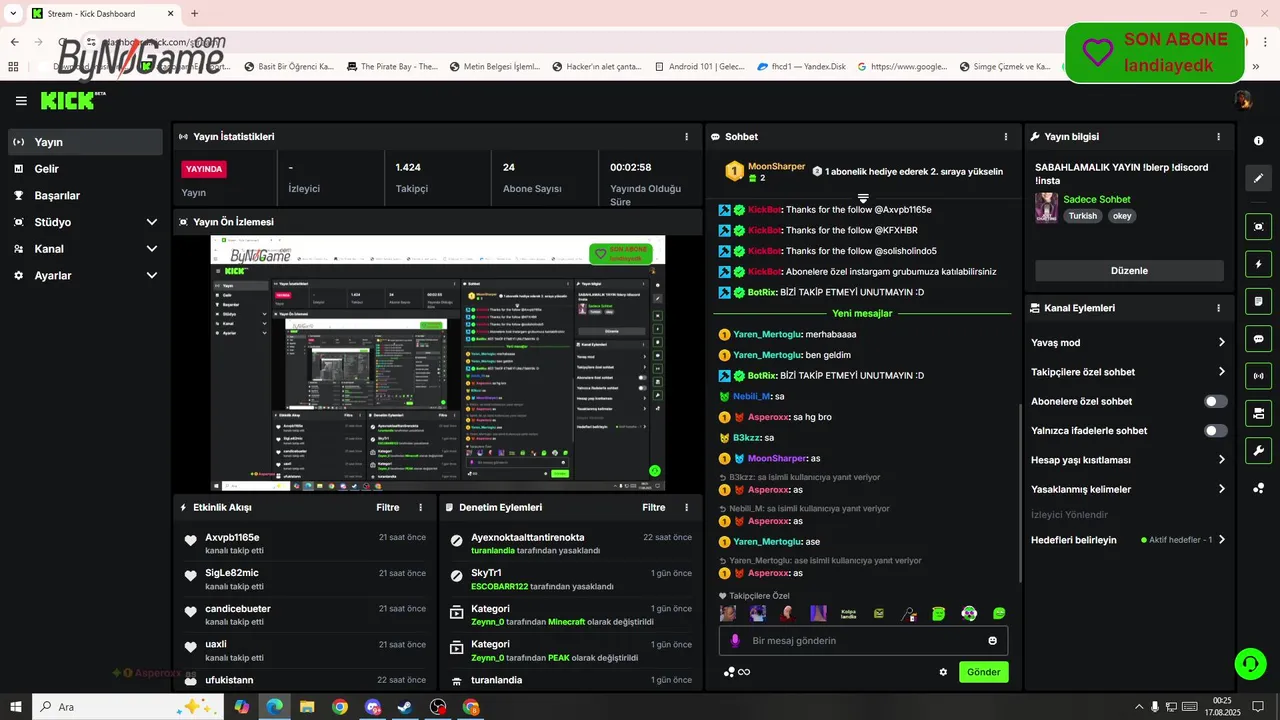
Task: Open File Explorer from the taskbar
Action: [307, 707]
